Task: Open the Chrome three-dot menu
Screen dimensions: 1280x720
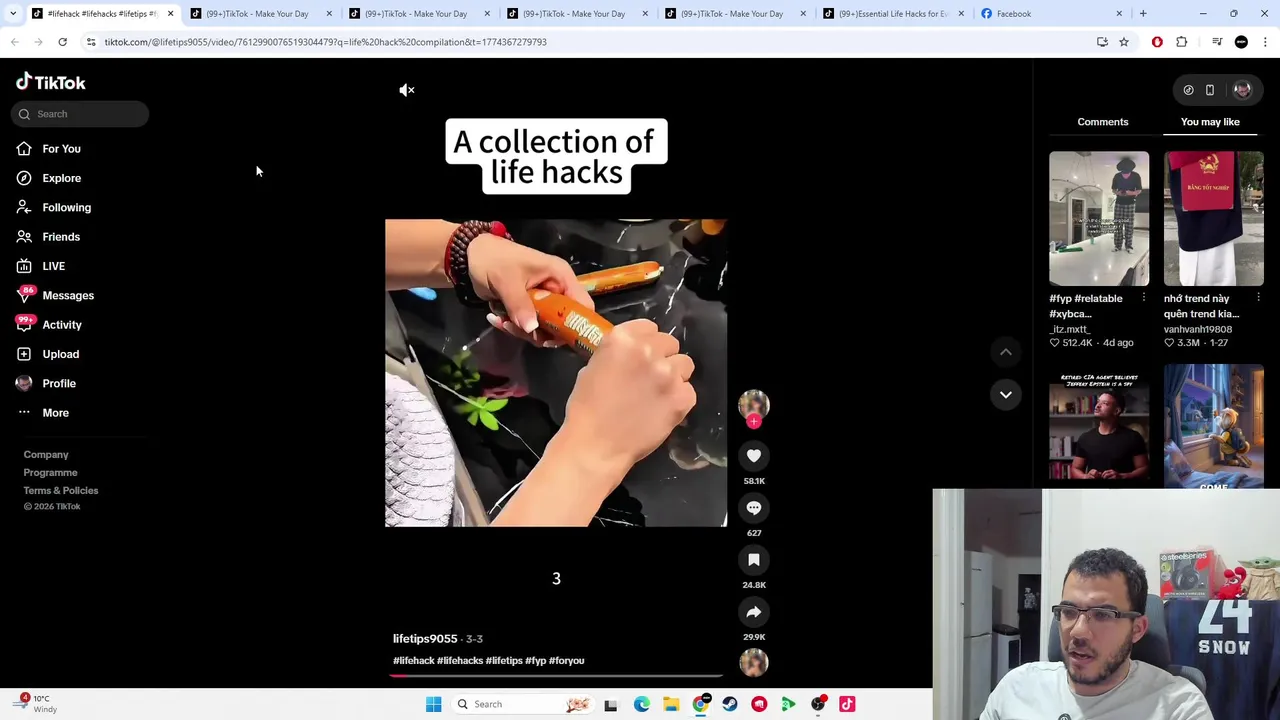Action: (x=1266, y=42)
